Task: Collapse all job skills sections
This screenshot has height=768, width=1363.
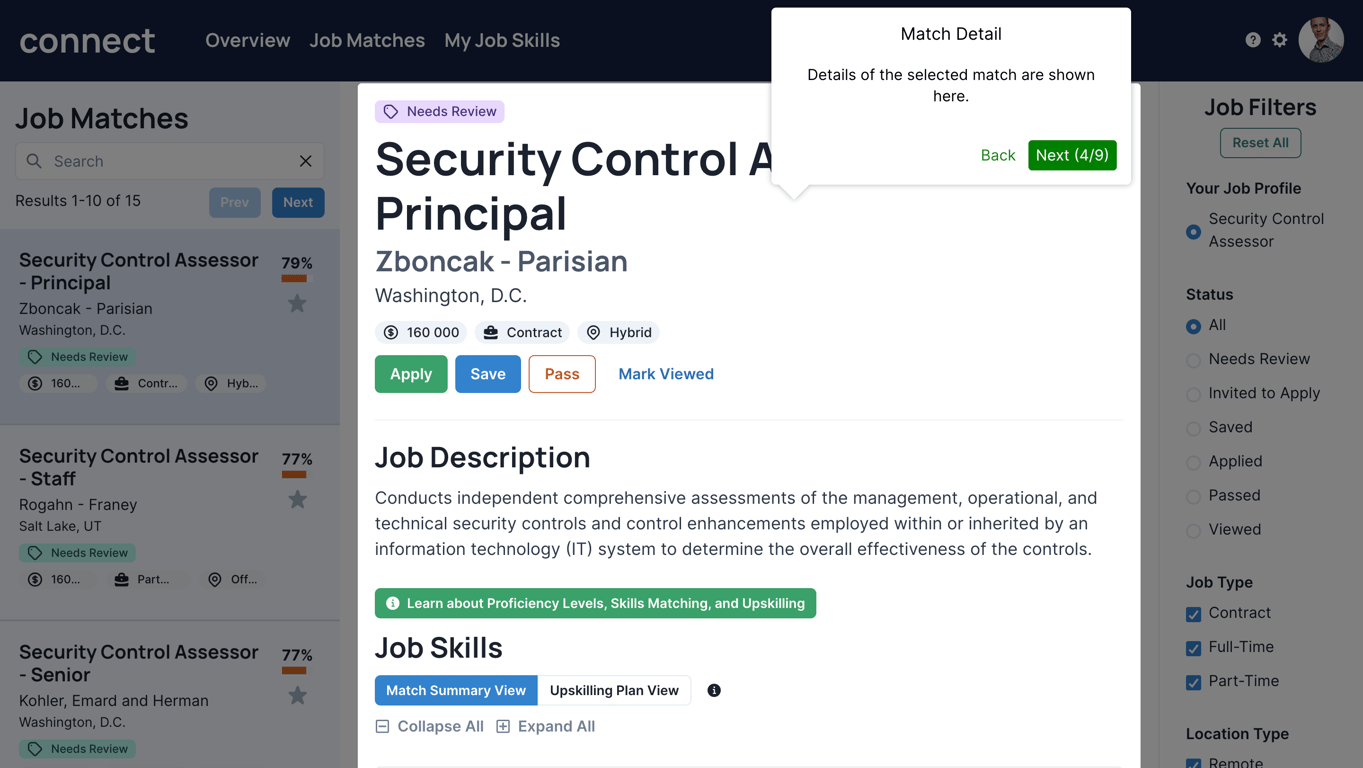Action: [430, 727]
